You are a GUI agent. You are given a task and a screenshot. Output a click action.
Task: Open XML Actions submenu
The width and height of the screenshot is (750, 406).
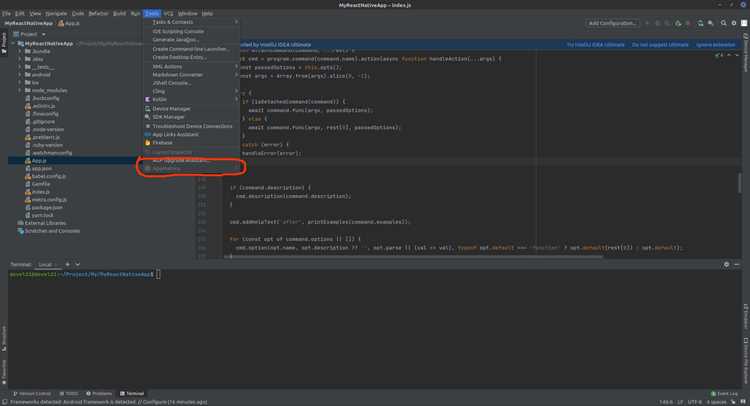(191, 66)
